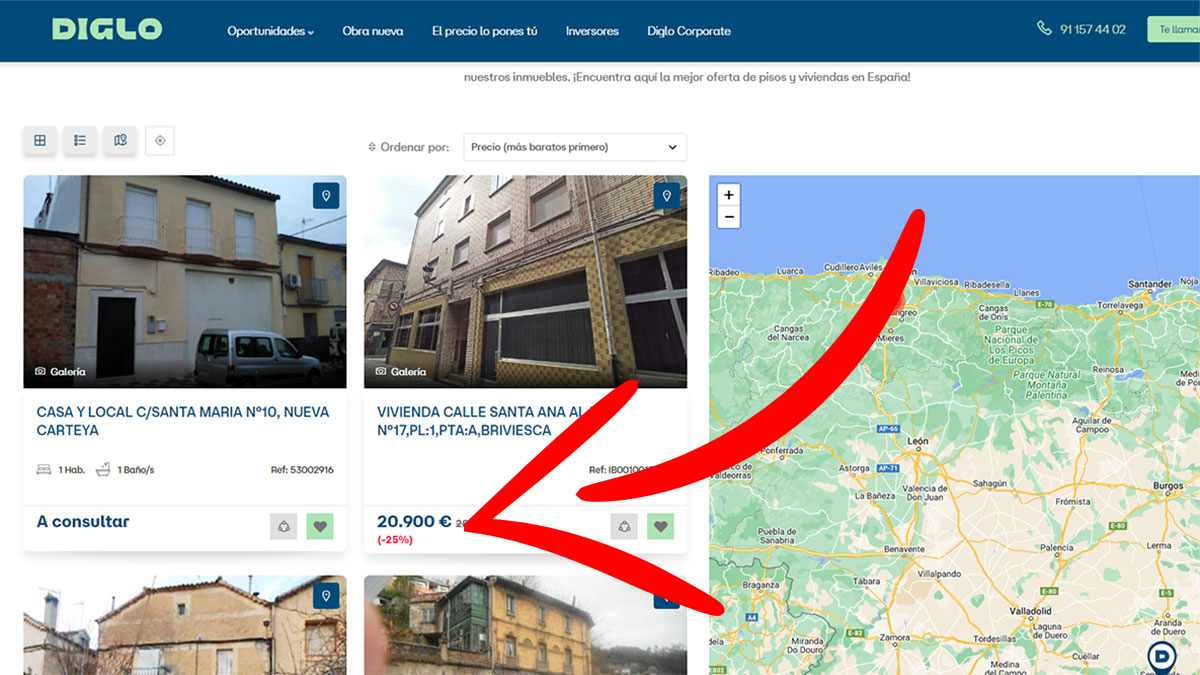The height and width of the screenshot is (675, 1200).
Task: Click compare icon on Briviesca listing
Action: click(x=624, y=526)
